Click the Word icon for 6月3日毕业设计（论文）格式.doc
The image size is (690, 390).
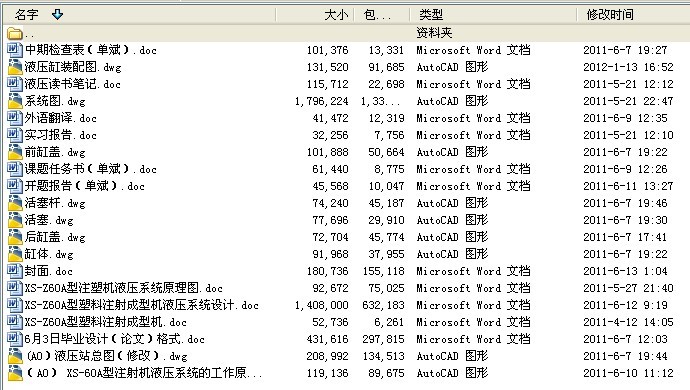point(15,339)
